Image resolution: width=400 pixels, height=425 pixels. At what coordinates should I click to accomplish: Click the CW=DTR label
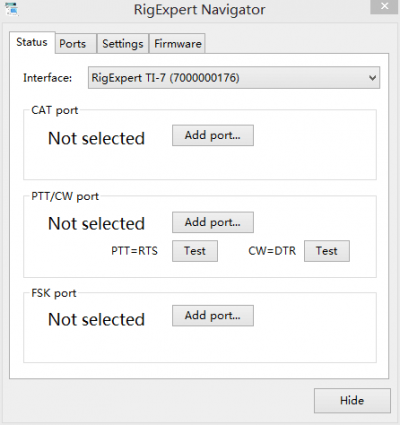click(272, 251)
